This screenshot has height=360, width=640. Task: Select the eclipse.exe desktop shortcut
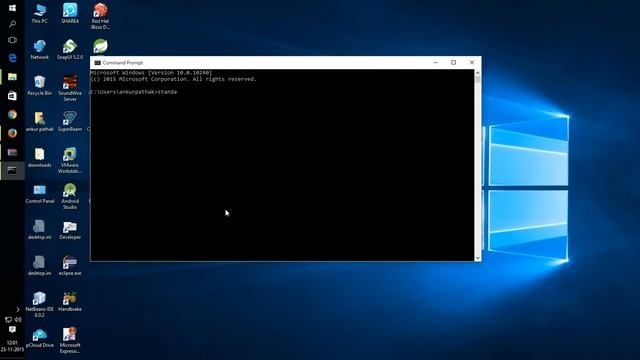[x=70, y=266]
